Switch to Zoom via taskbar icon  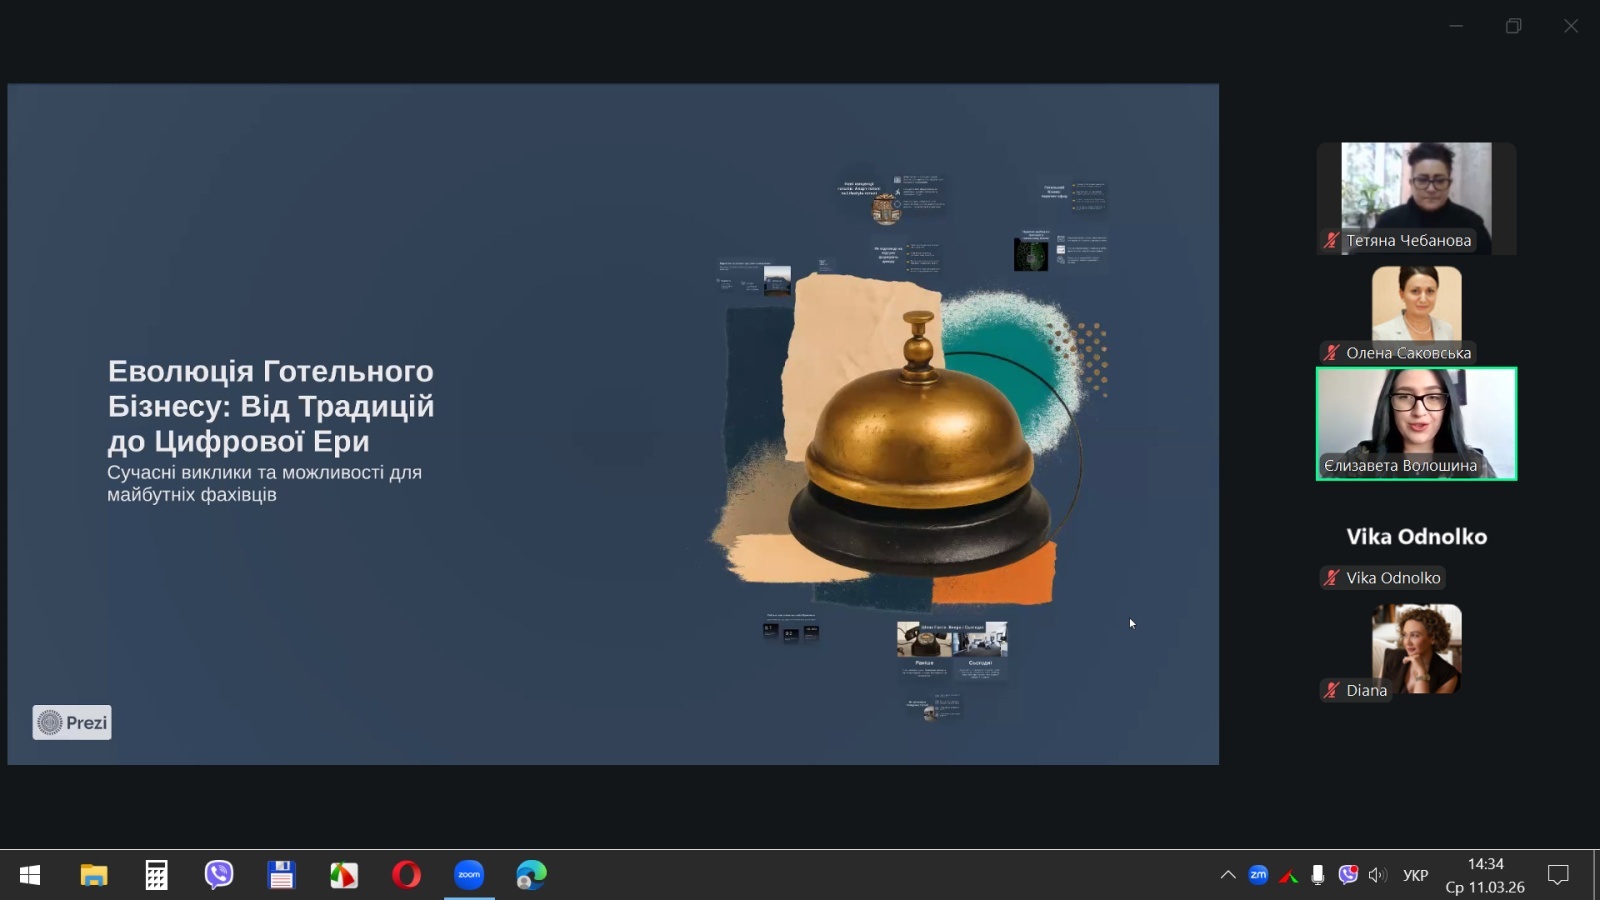[x=469, y=875]
